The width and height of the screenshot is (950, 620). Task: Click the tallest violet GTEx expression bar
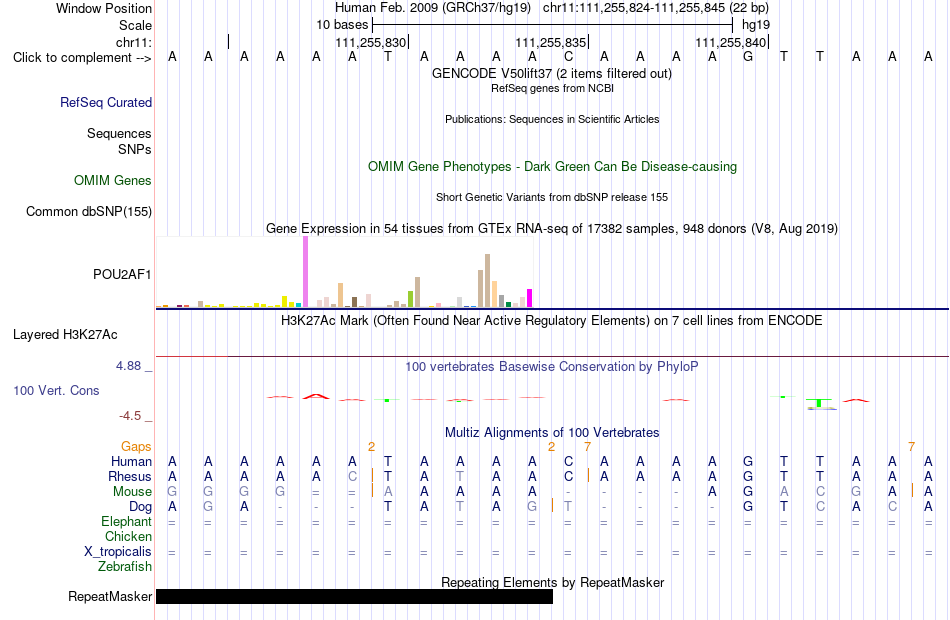point(306,272)
